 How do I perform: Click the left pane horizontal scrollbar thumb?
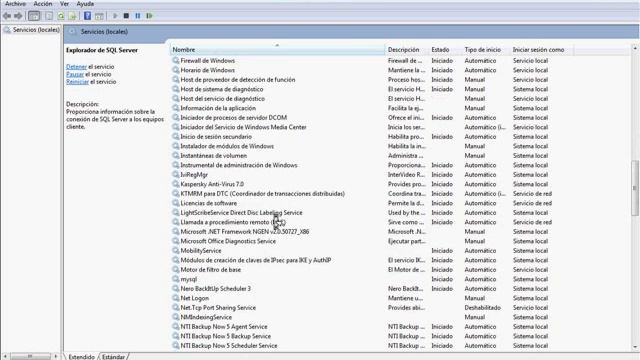click(30, 356)
